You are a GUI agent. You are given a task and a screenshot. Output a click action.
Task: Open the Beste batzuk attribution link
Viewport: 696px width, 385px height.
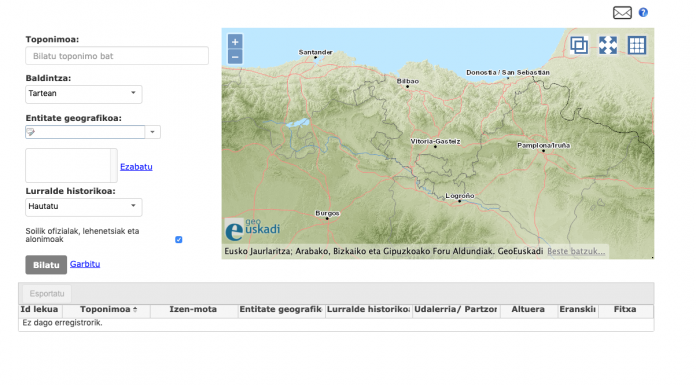click(x=576, y=251)
